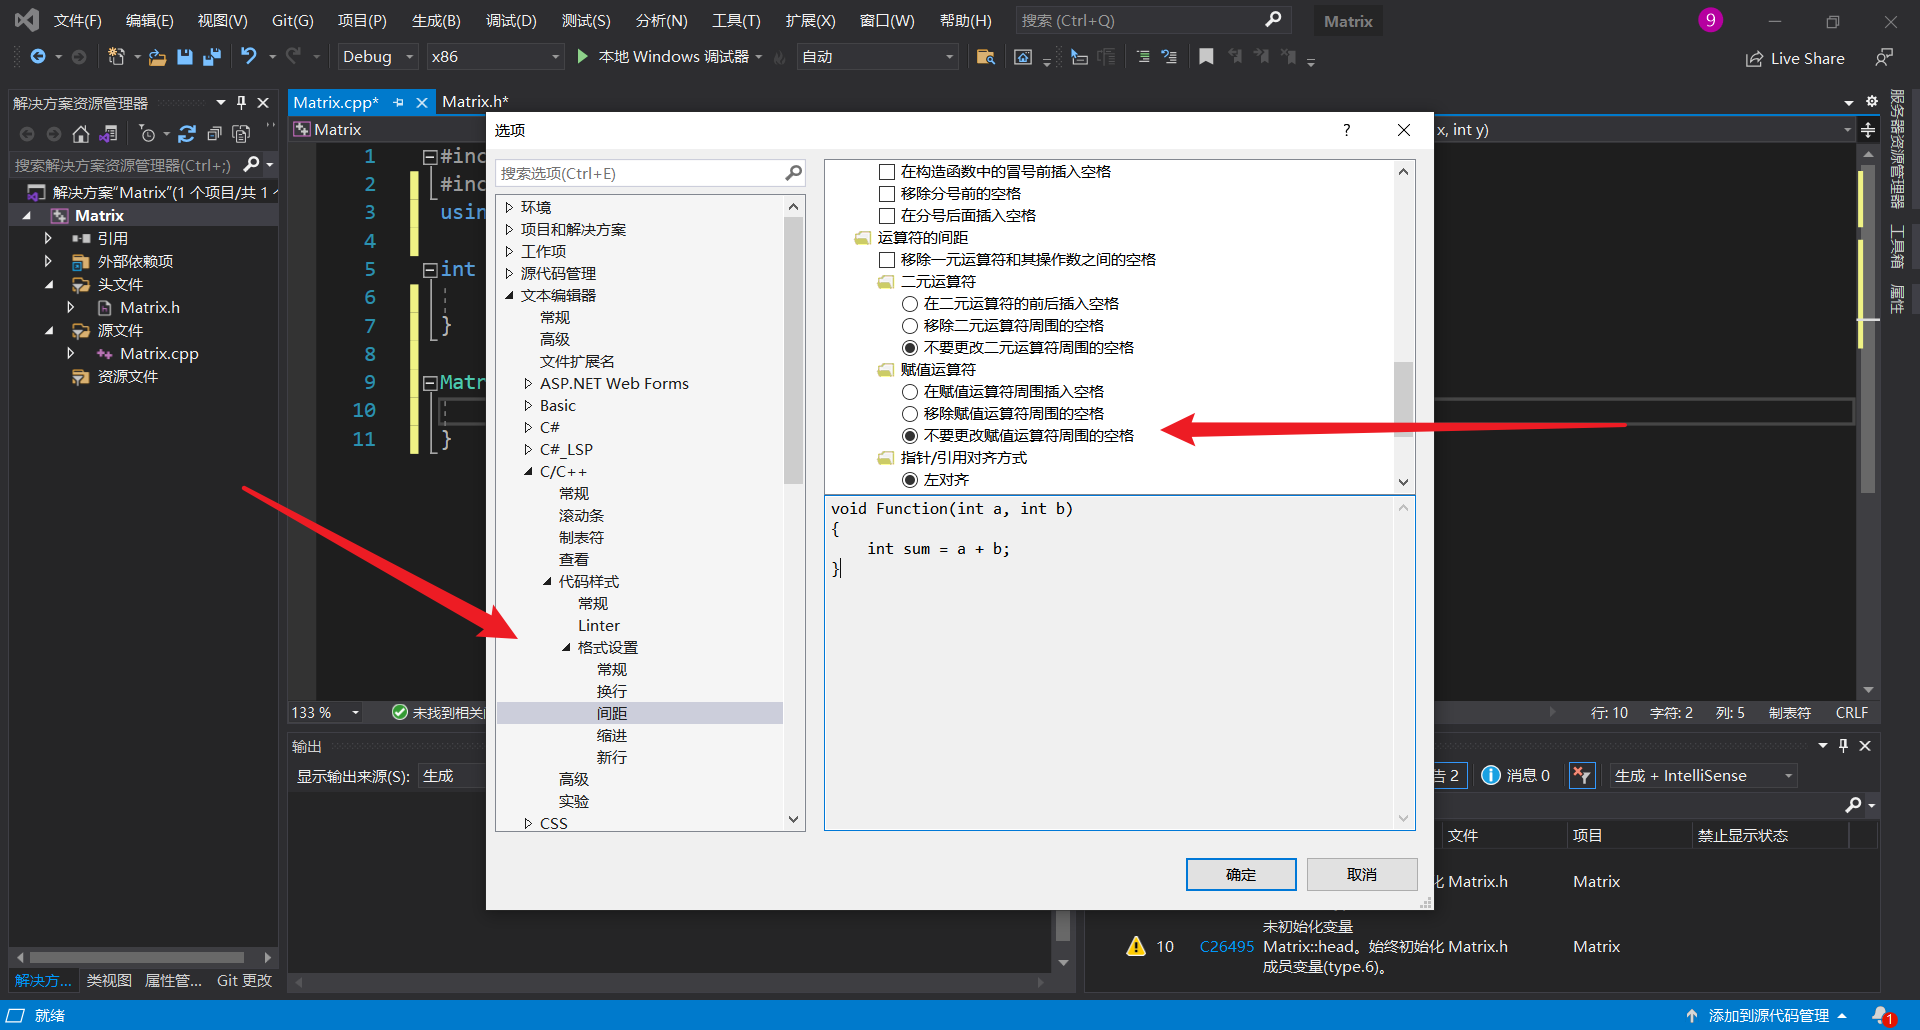Viewport: 1920px width, 1030px height.
Task: Check 移除一元运算符和其操作数之间的空格
Action: point(887,260)
